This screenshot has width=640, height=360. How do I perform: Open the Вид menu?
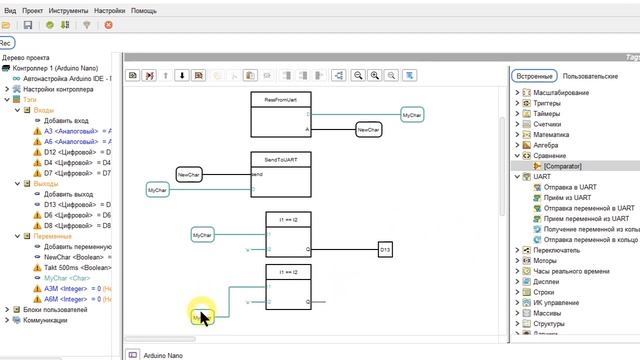[10, 11]
